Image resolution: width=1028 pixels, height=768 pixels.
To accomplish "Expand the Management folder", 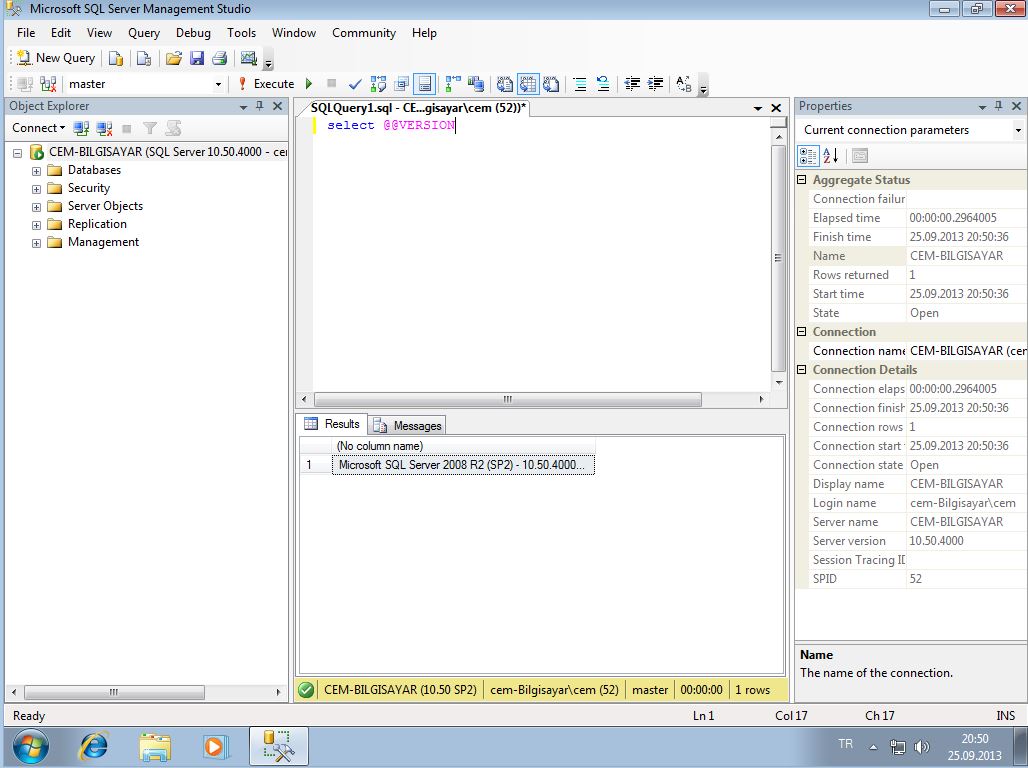I will (36, 243).
